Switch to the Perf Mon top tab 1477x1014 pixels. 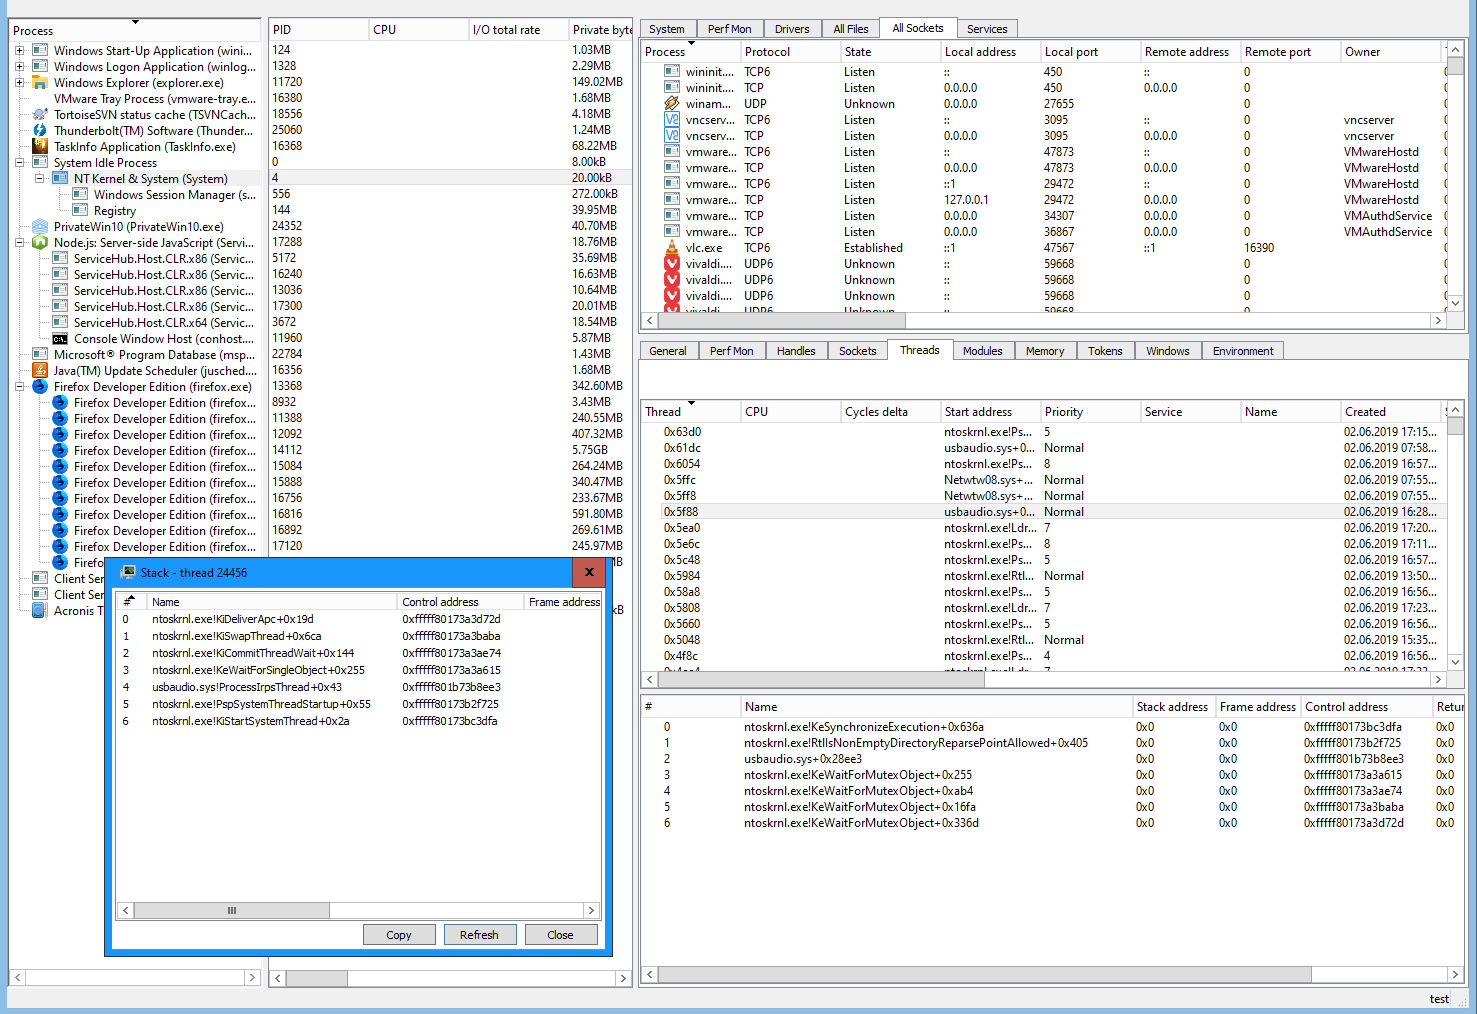tap(729, 29)
